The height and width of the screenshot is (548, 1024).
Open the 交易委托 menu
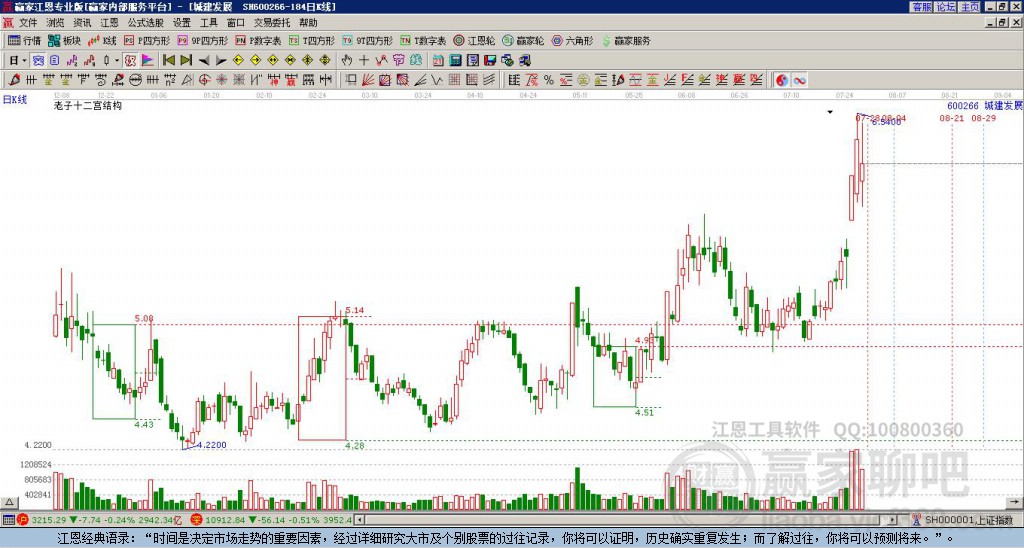(272, 23)
